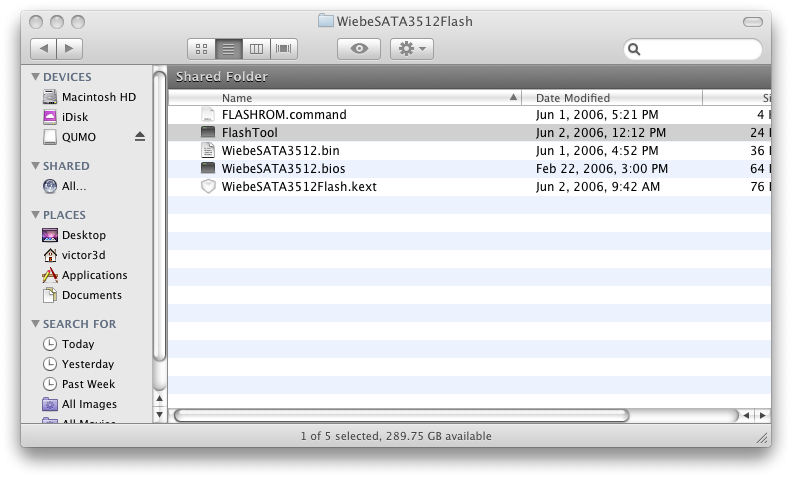Click the horizontal scroll right arrow
The width and height of the screenshot is (792, 478).
pos(762,415)
